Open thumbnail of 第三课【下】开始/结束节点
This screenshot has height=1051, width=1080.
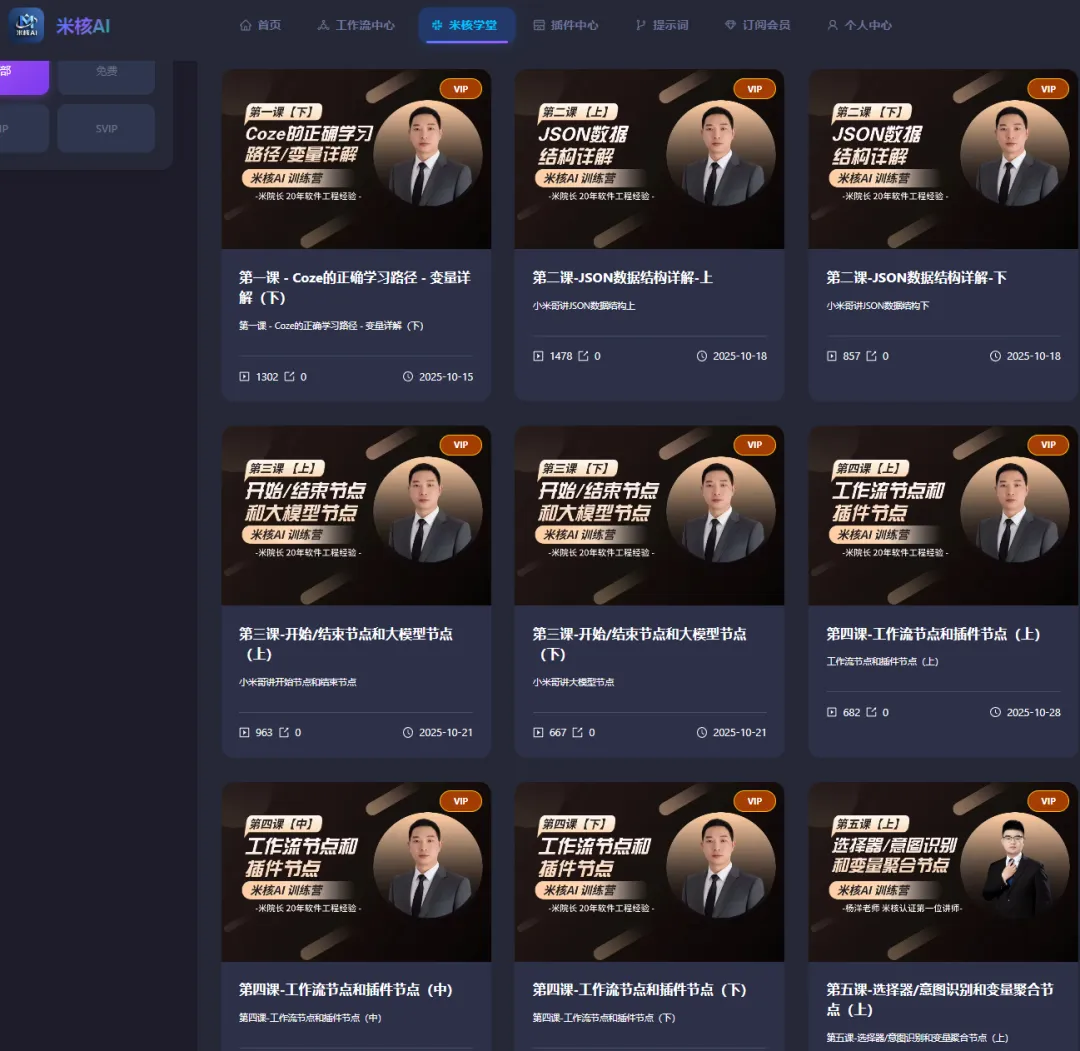pyautogui.click(x=650, y=516)
